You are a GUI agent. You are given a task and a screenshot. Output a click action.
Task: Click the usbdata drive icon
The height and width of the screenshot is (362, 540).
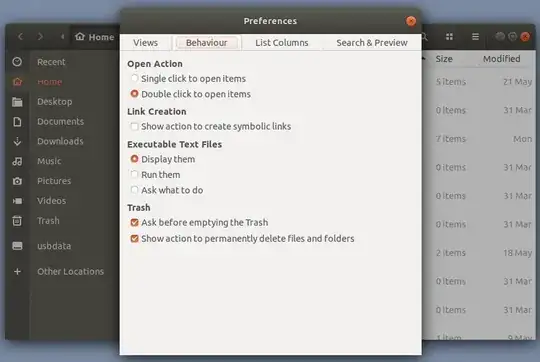17,246
